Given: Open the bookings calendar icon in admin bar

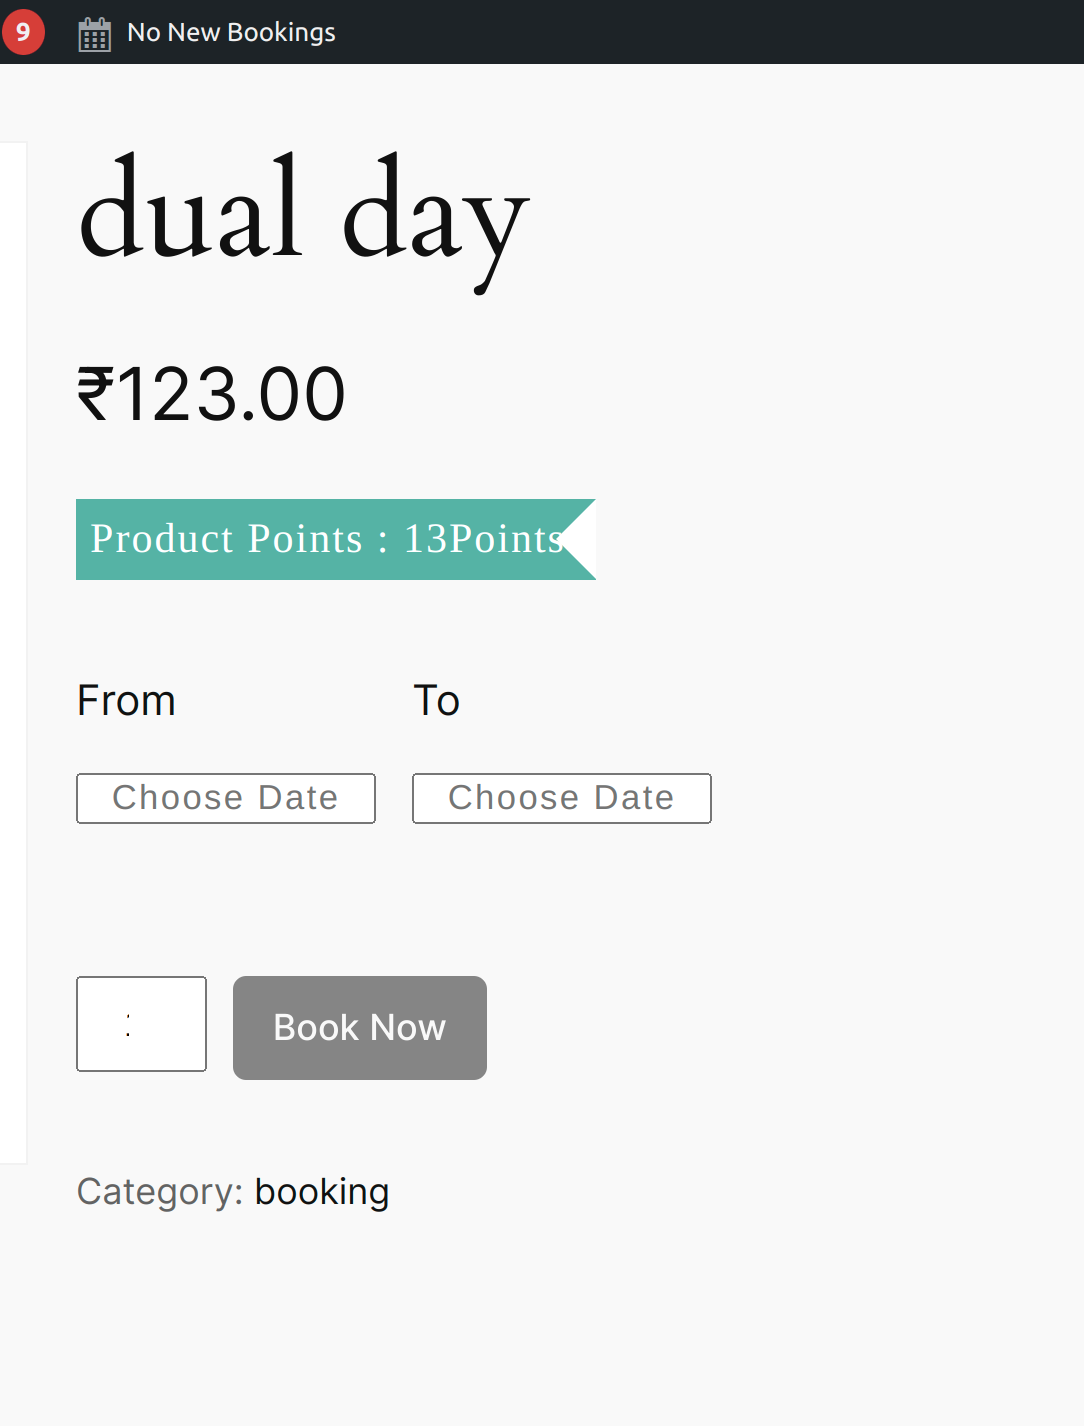Looking at the screenshot, I should 95,34.
